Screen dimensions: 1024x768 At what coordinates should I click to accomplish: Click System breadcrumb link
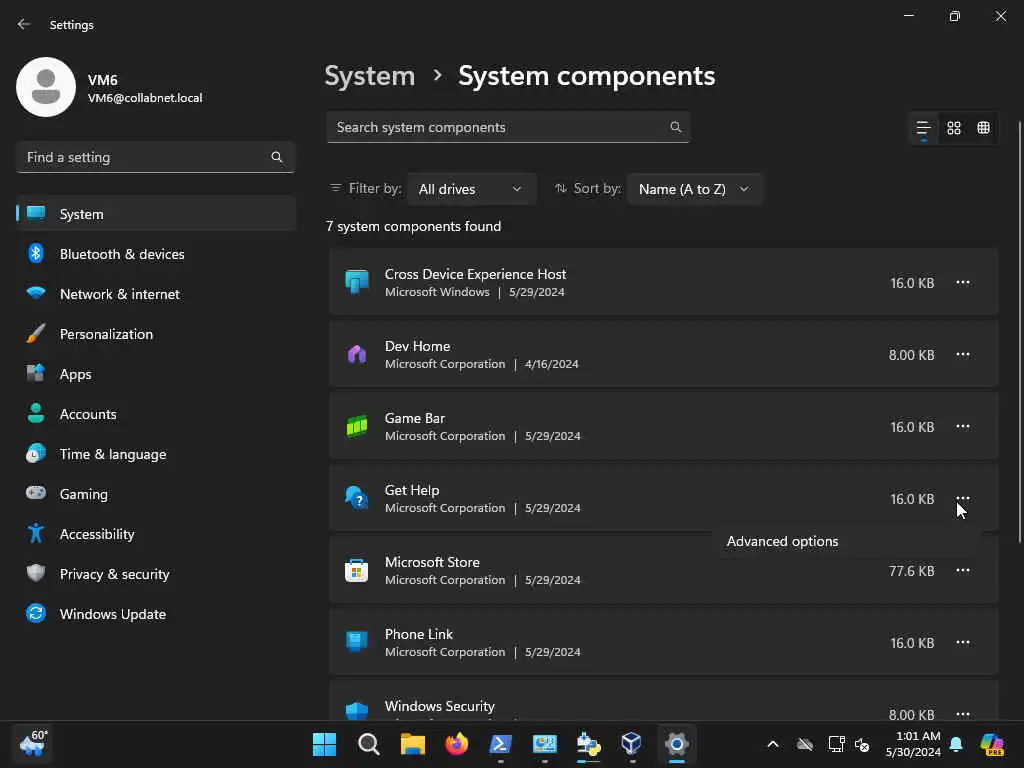click(370, 76)
